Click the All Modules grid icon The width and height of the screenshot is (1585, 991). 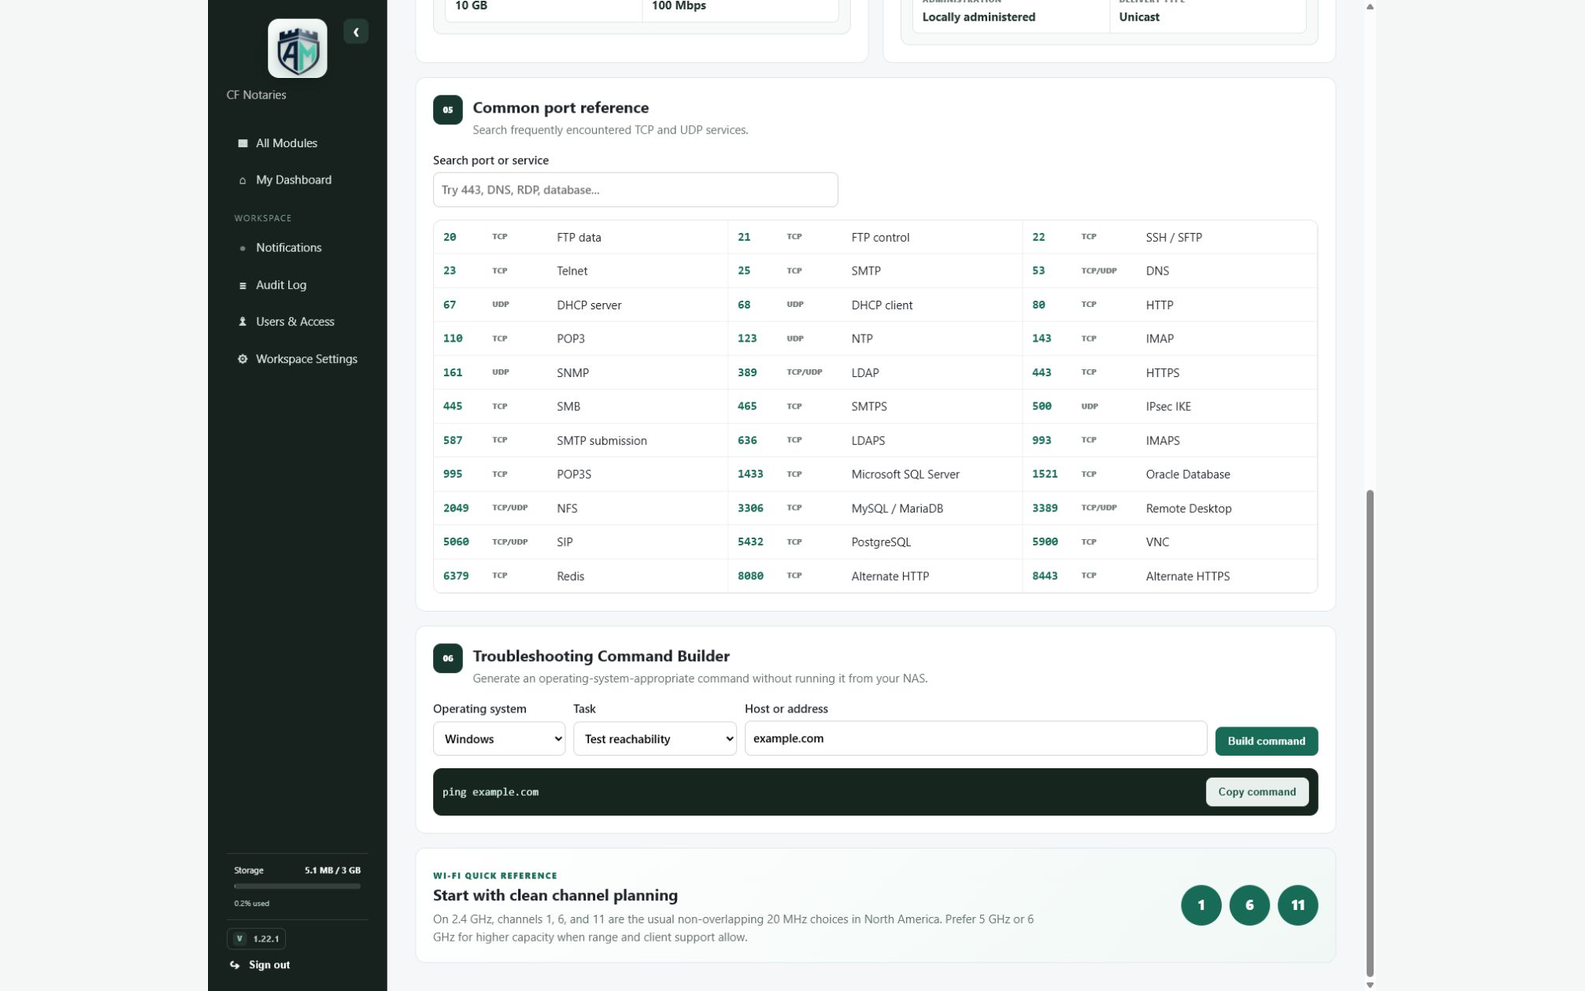coord(242,143)
